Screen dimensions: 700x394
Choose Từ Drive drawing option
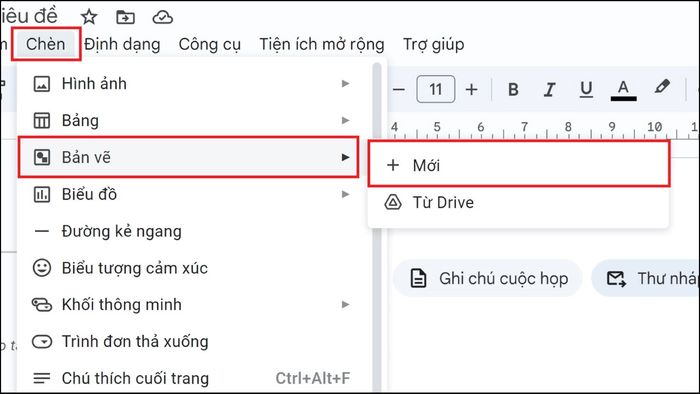(519, 202)
